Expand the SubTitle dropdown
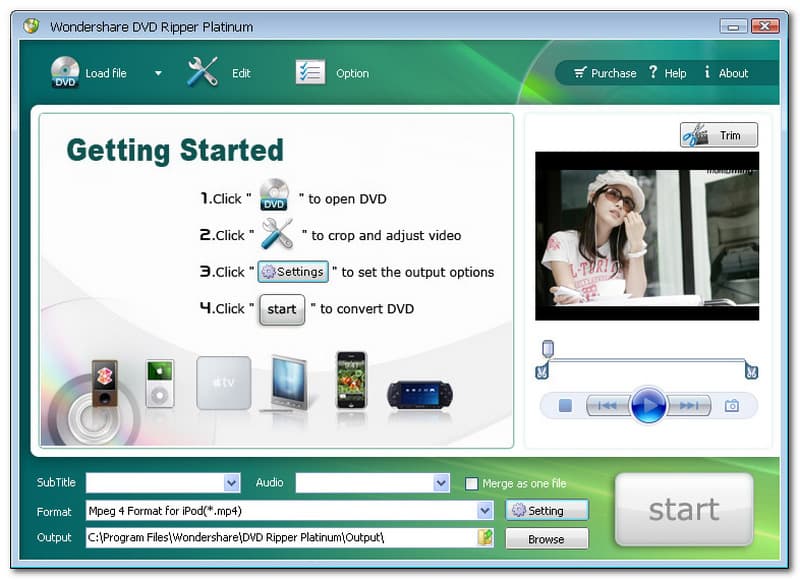 click(231, 483)
